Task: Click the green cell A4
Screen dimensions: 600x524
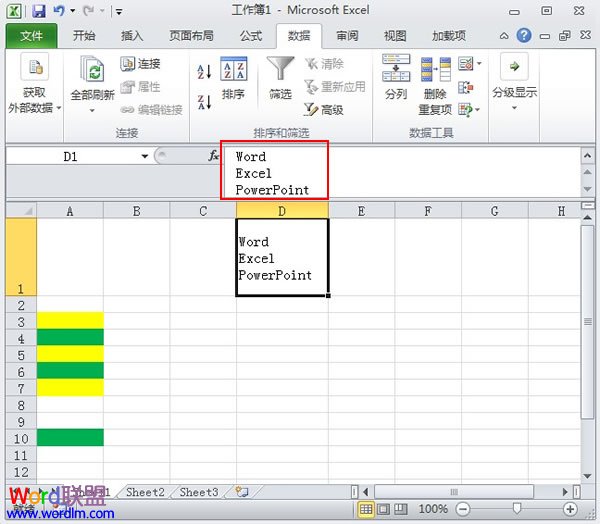Action: [x=70, y=337]
